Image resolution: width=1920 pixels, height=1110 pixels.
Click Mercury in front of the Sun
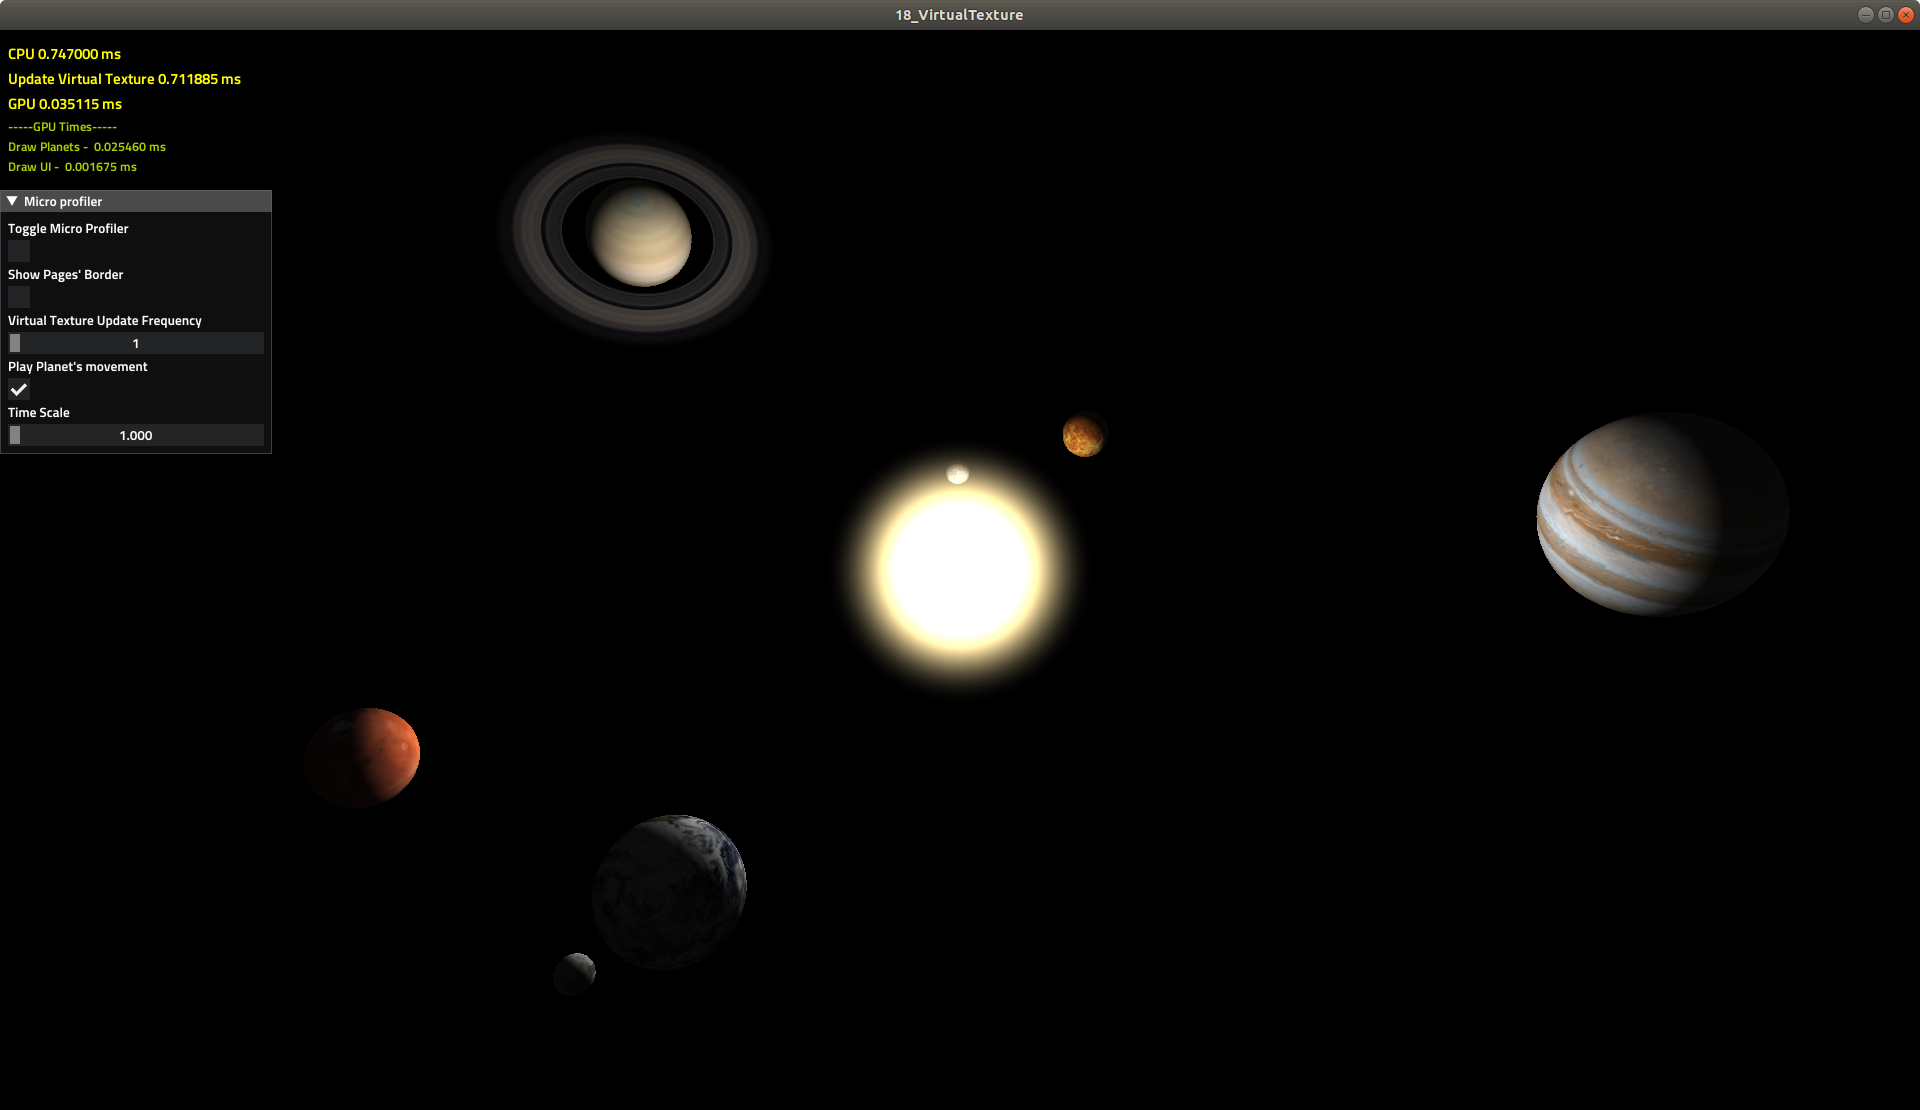click(957, 474)
